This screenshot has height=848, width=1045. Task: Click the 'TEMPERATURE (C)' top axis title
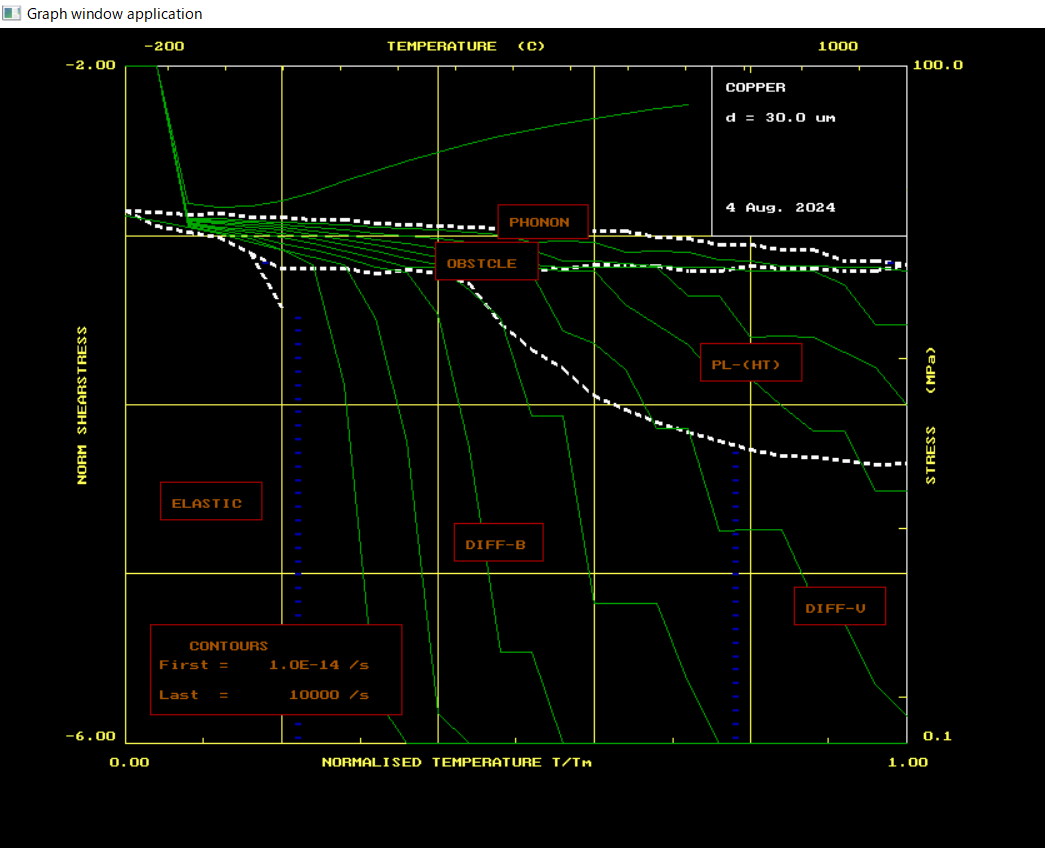pos(466,46)
